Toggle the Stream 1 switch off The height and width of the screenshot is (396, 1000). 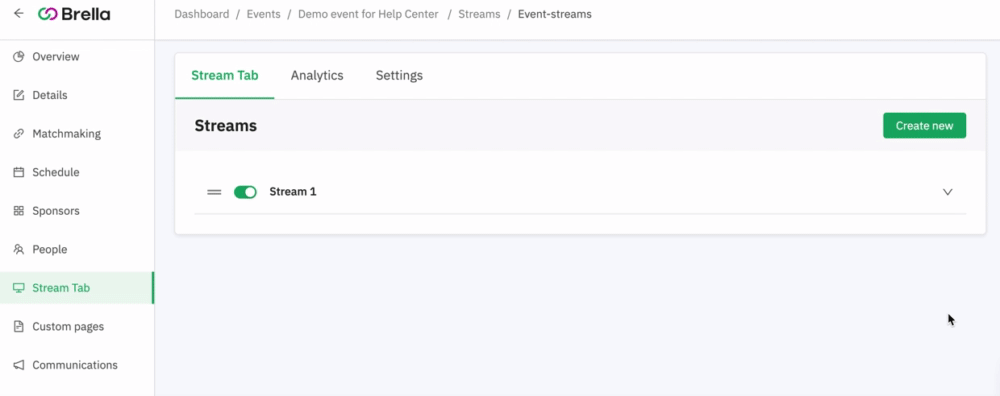pos(245,192)
